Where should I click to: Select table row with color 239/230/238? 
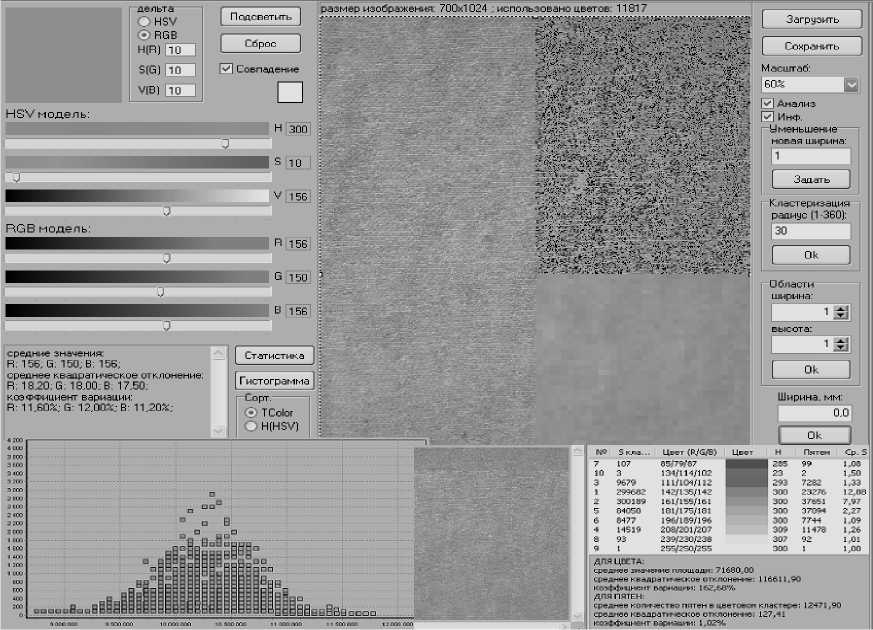[728, 539]
